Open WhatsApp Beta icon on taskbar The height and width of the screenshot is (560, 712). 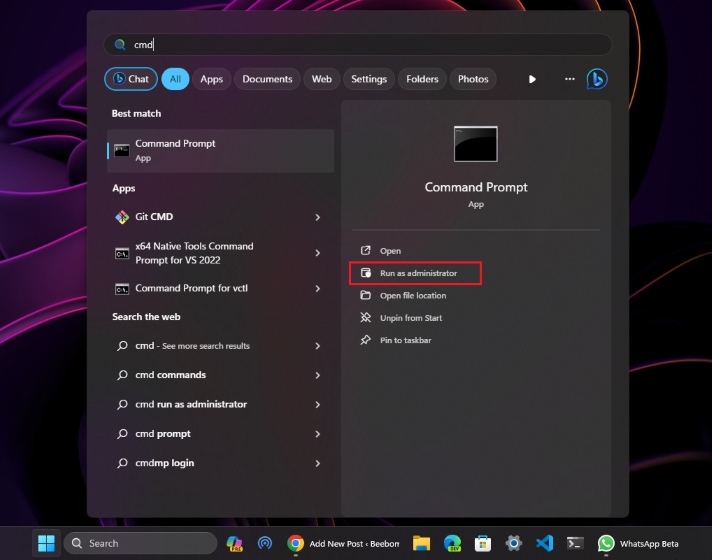(x=606, y=543)
